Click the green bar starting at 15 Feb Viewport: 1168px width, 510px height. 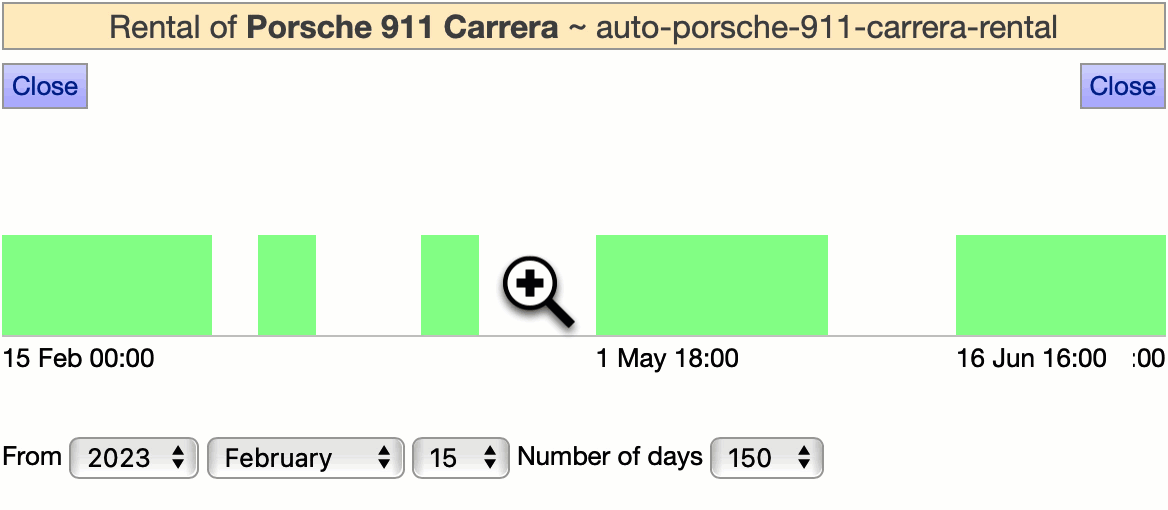107,285
